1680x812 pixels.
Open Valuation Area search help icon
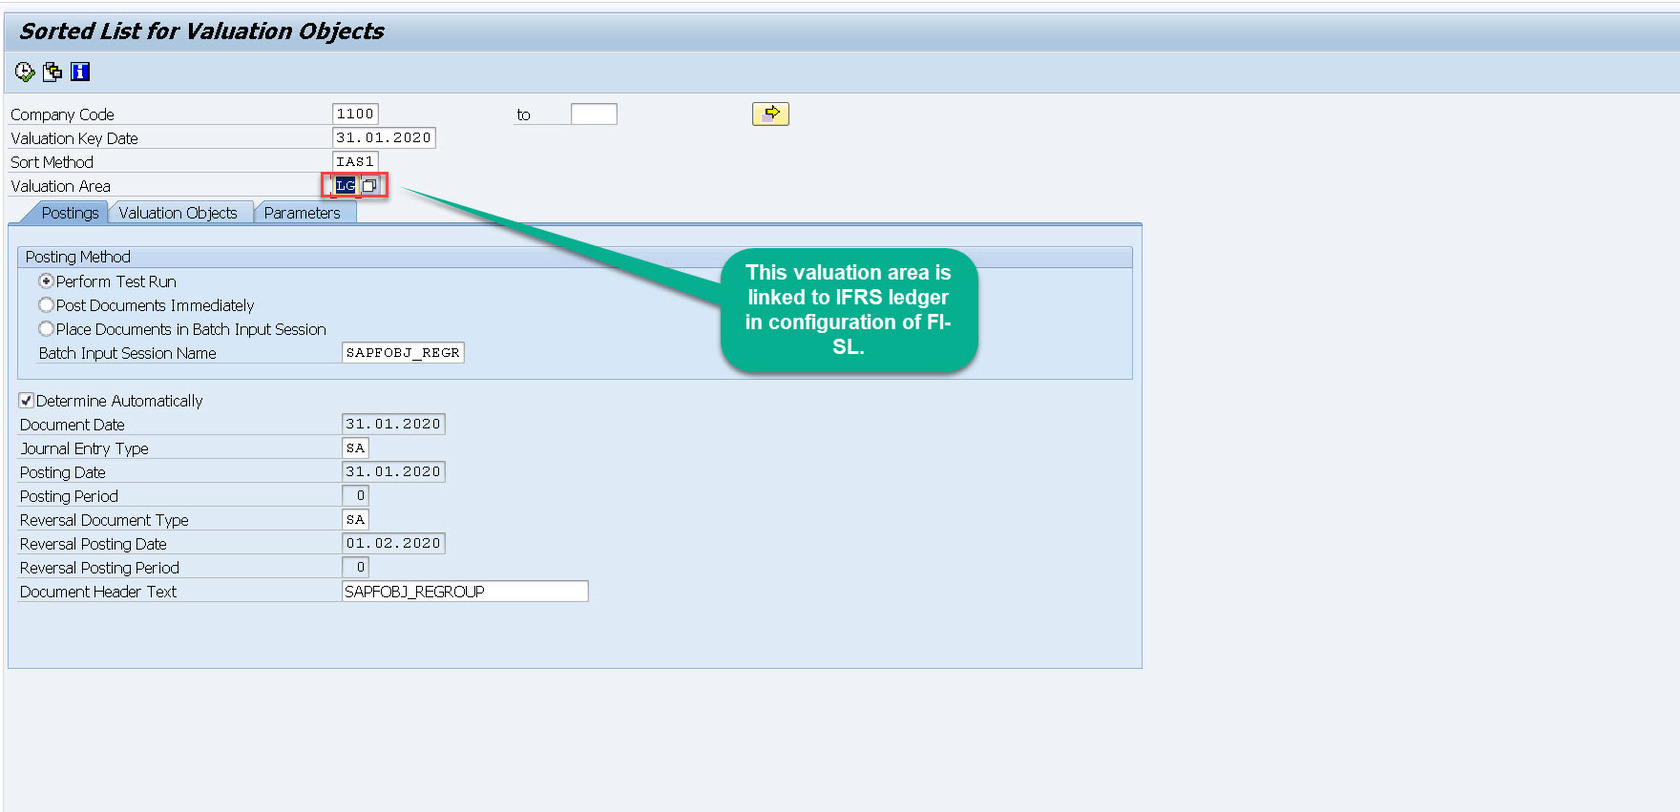point(370,186)
